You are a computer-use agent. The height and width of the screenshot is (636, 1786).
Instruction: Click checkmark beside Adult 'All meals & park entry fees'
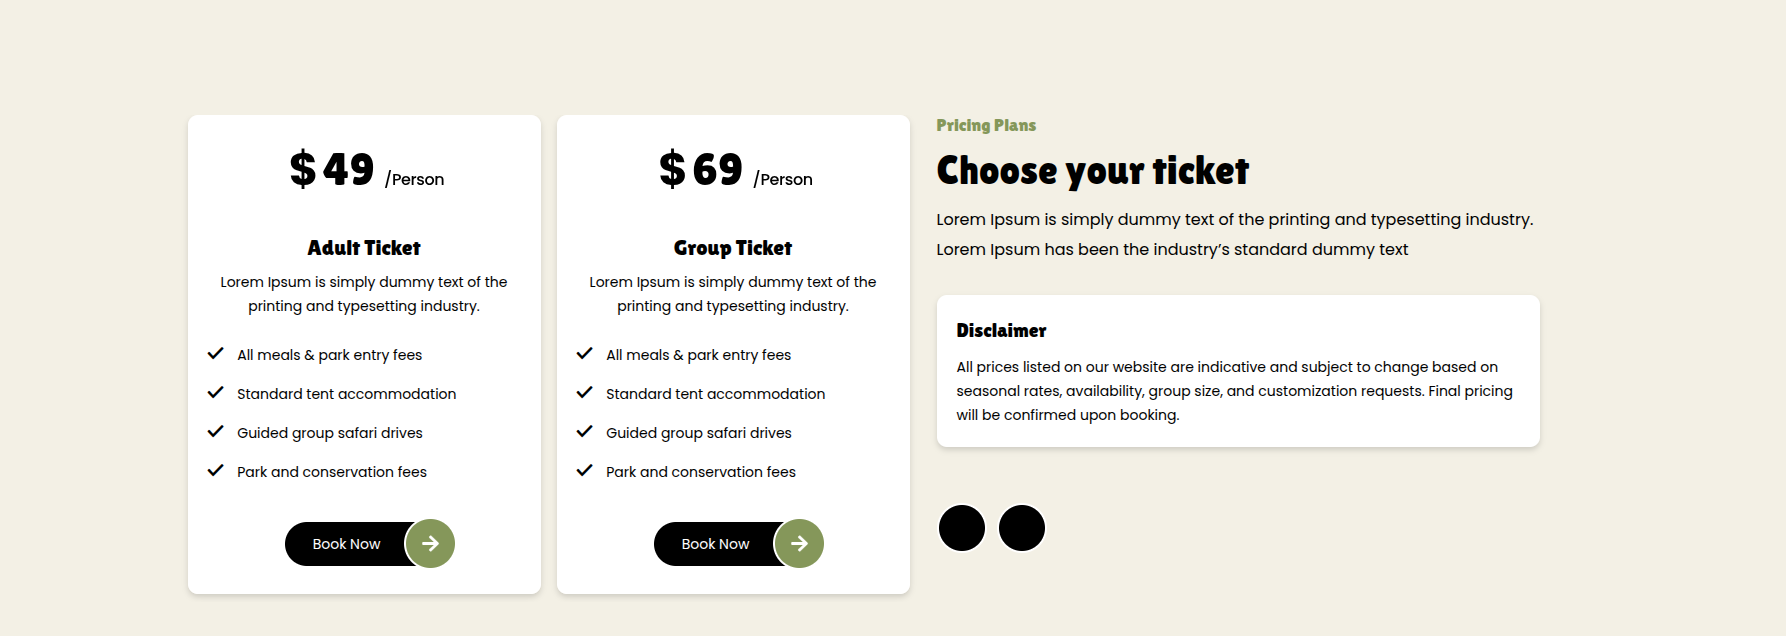click(215, 354)
